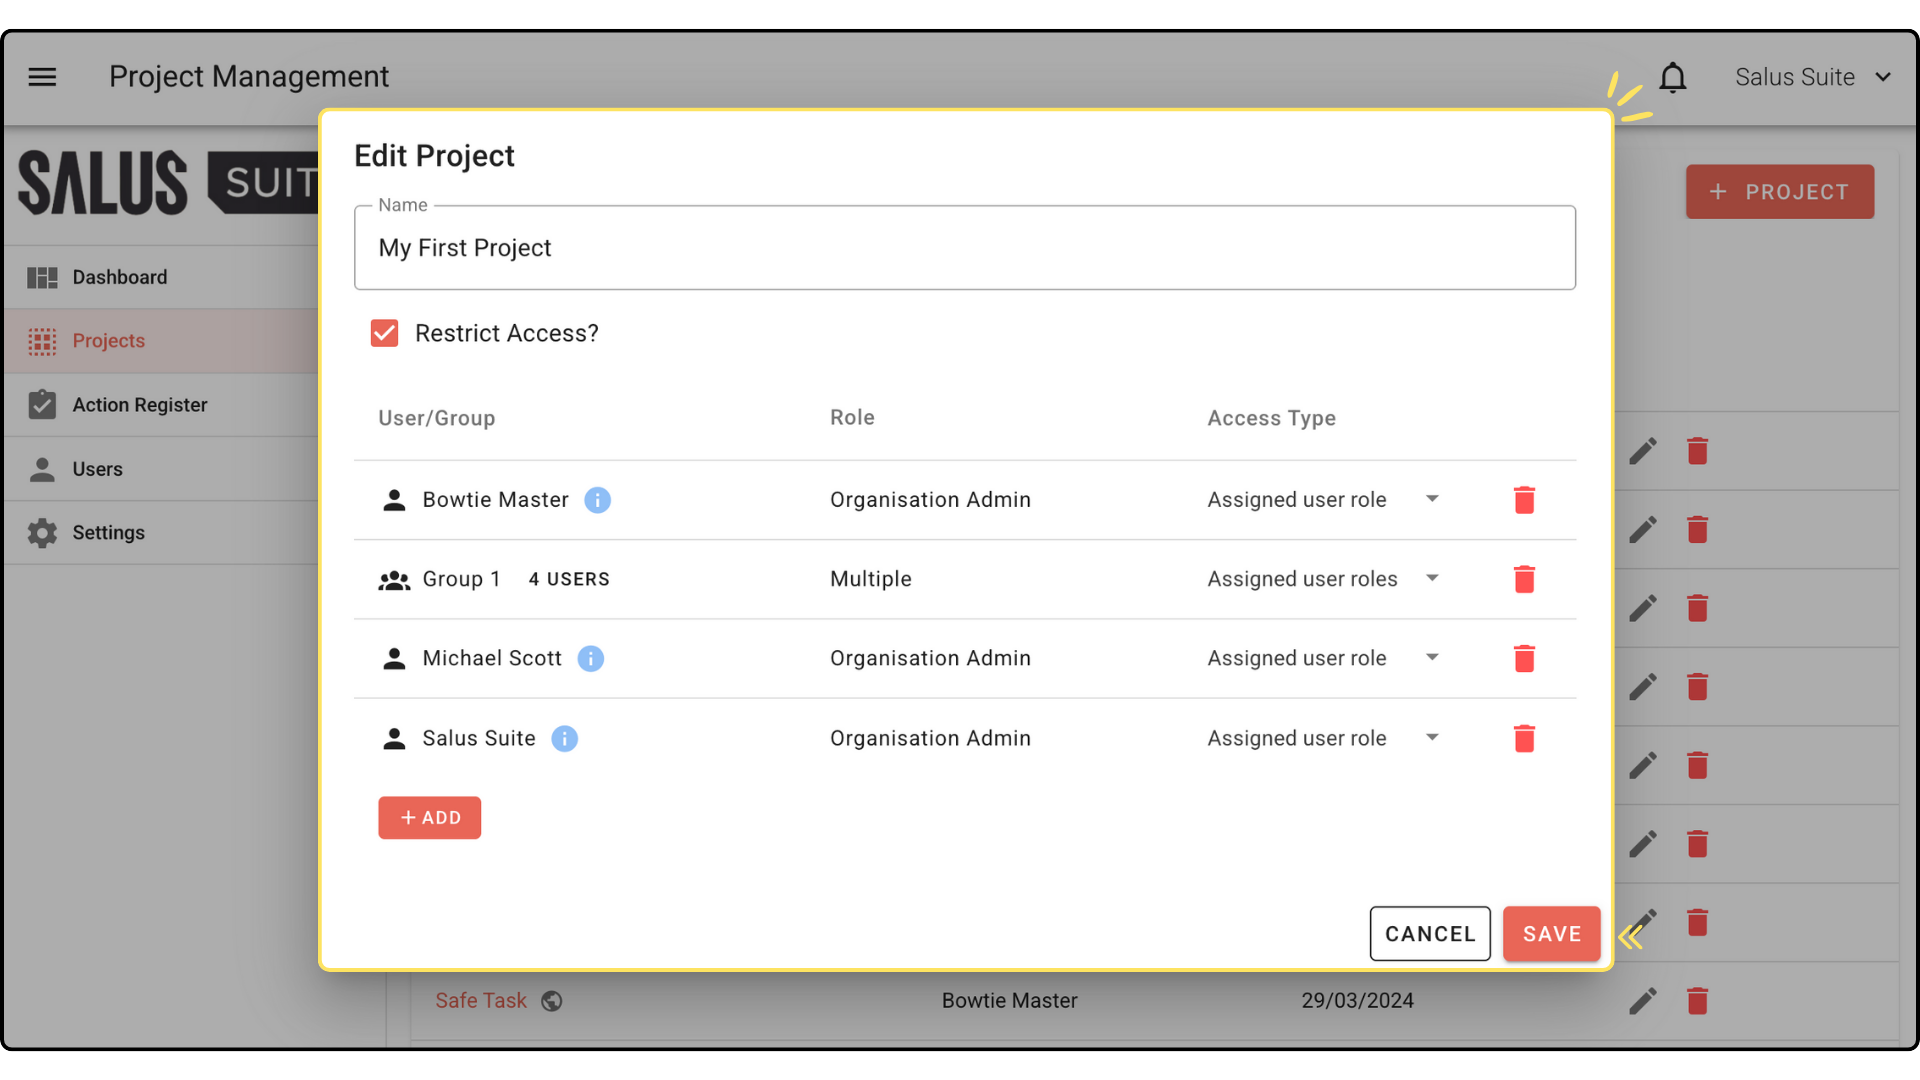Expand Bowtie Master access type dropdown
Viewport: 1920px width, 1080px height.
click(x=1431, y=499)
